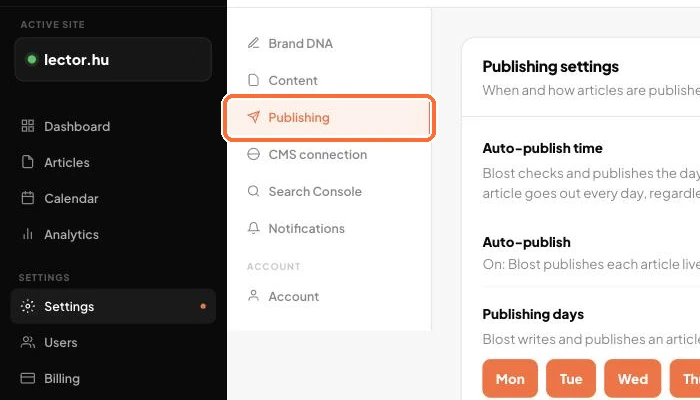Click the CMS connection icon
This screenshot has height=400, width=700.
pos(253,154)
